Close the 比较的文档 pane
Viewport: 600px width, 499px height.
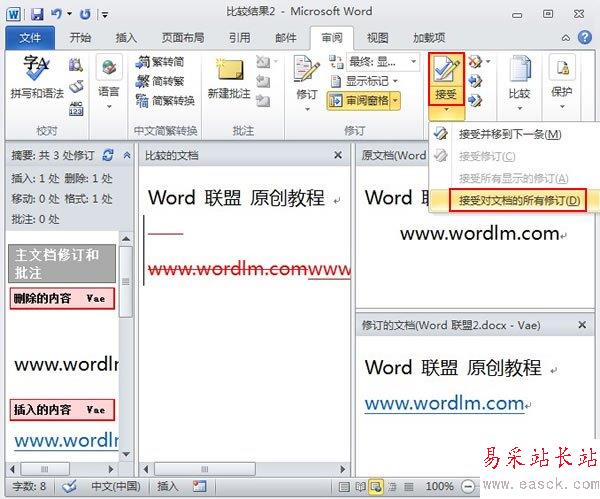point(338,155)
